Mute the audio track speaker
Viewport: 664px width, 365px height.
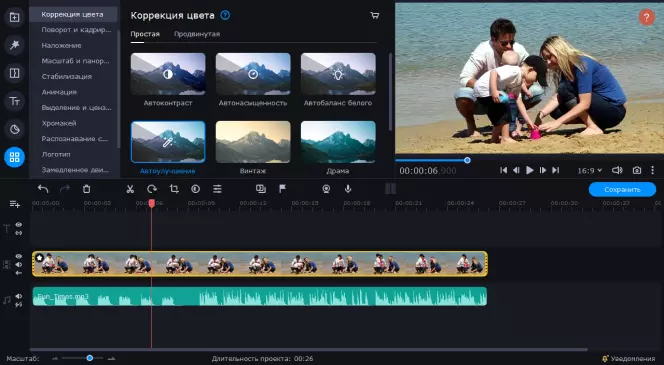[x=19, y=296]
